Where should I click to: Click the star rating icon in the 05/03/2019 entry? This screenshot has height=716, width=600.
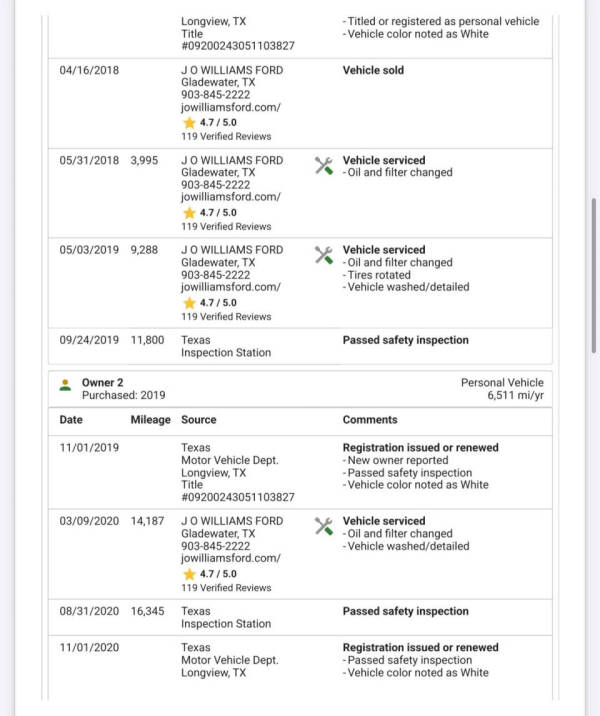click(189, 303)
